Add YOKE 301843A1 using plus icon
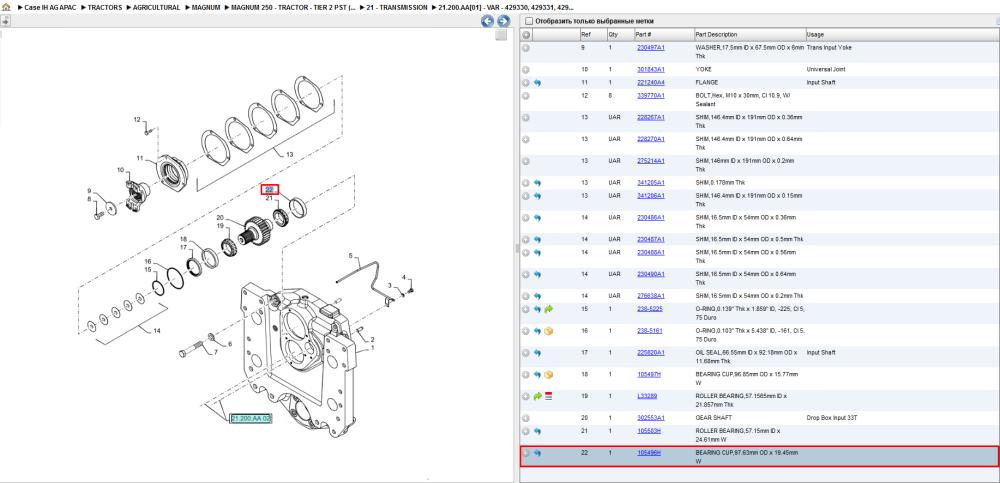 pyautogui.click(x=526, y=70)
